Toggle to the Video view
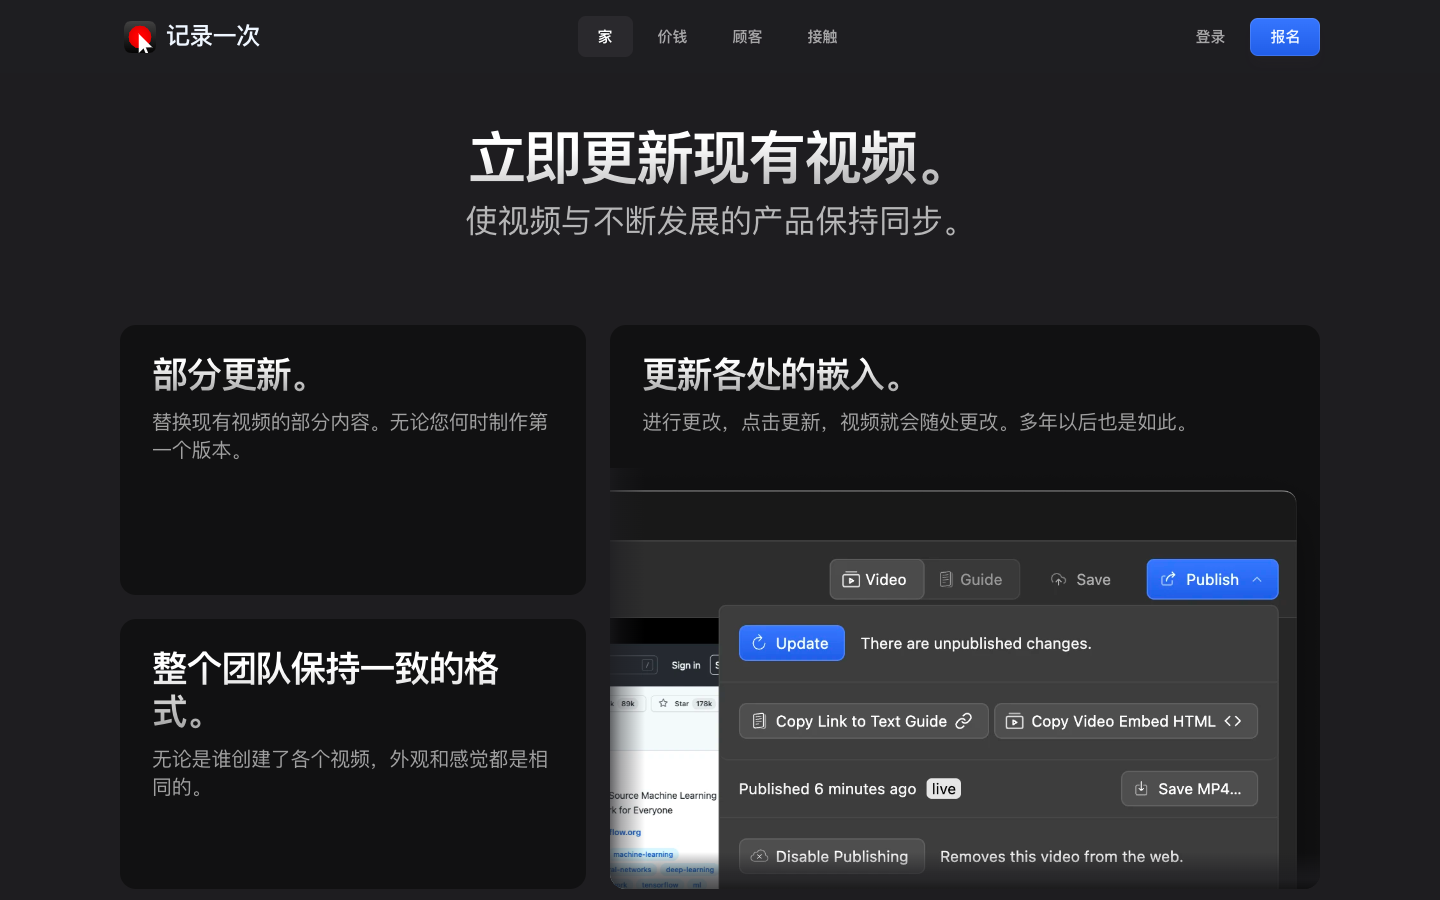1440x900 pixels. coord(876,580)
